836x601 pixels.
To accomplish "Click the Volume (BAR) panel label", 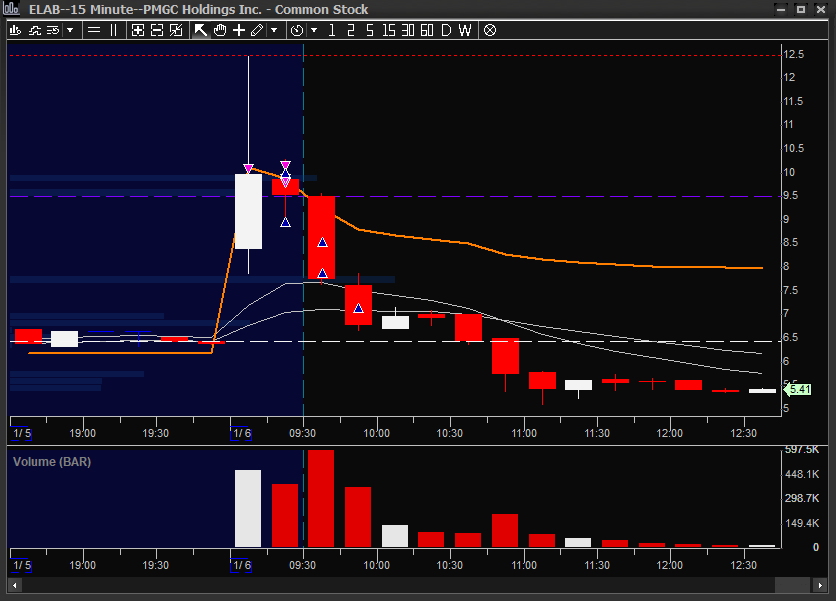I will [52, 462].
